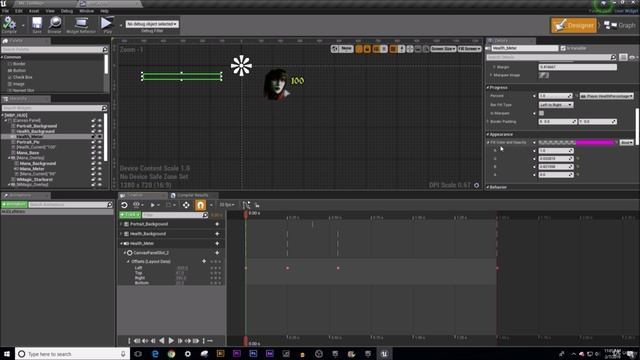Open the Screen Size dropdown in designer
Image resolution: width=640 pixels, height=360 pixels.
coord(443,49)
